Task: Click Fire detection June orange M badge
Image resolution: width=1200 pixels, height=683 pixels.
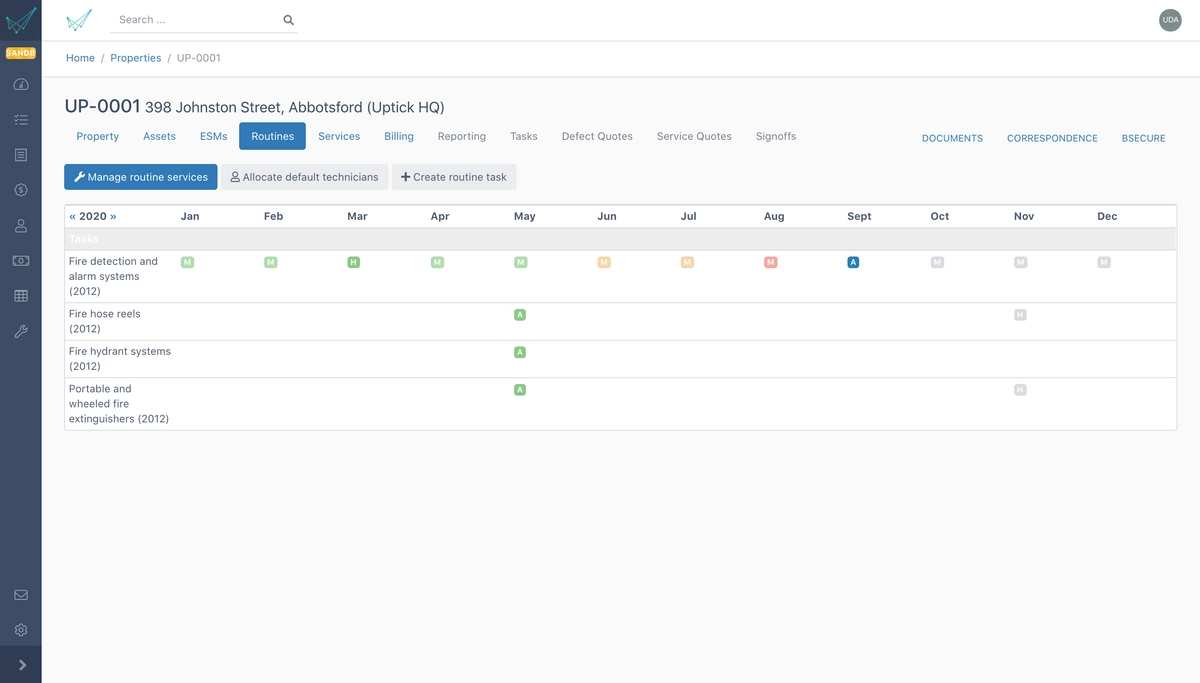Action: tap(604, 262)
